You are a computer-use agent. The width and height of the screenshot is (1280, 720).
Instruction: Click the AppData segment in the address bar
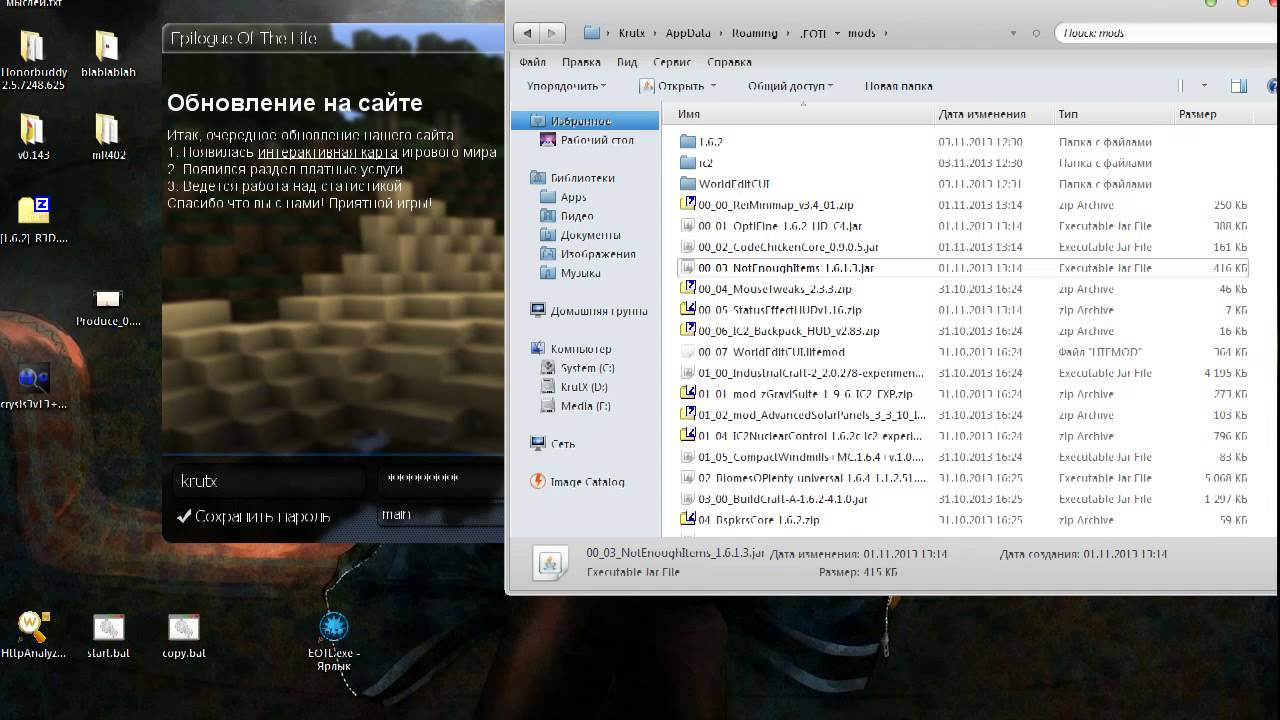tap(688, 33)
